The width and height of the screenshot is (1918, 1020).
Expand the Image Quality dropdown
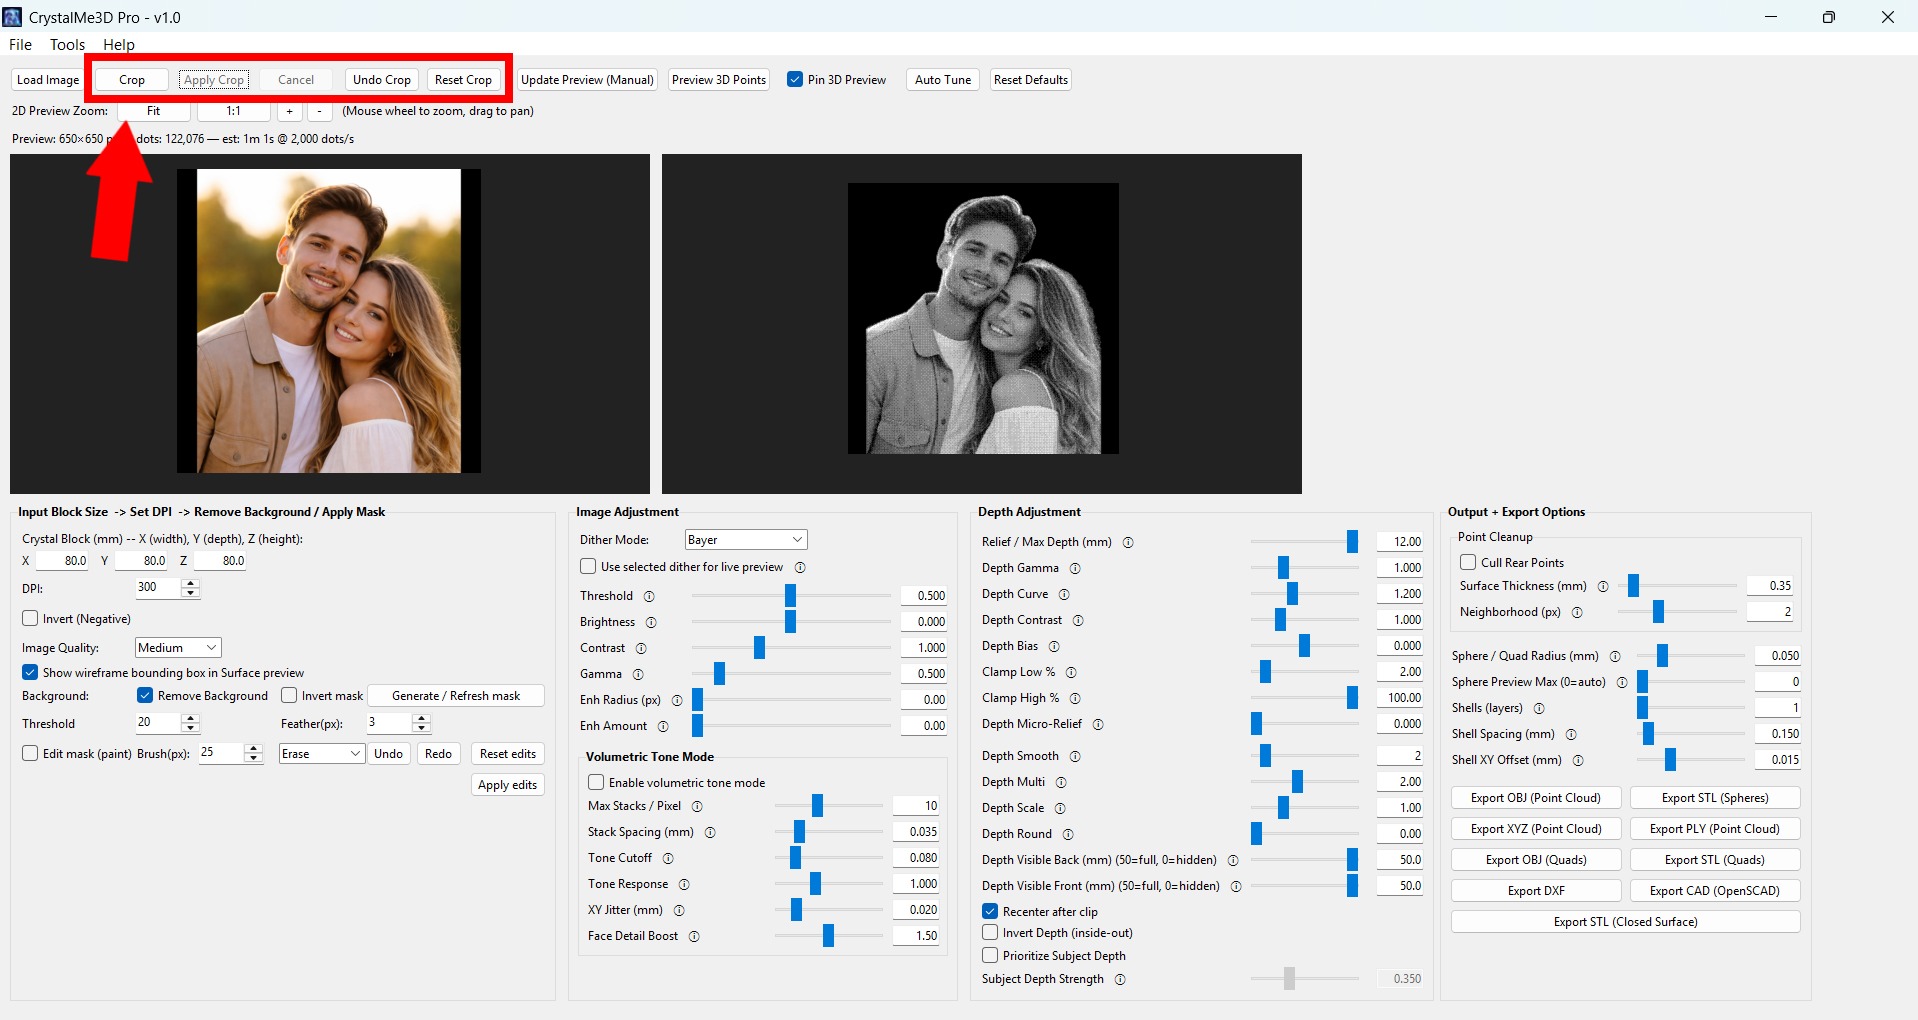coord(178,648)
